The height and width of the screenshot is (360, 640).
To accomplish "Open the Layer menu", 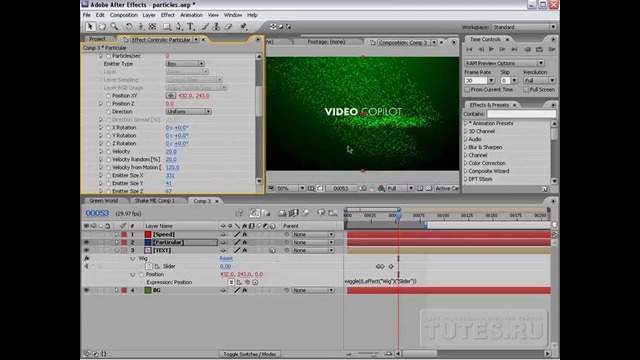I will coord(149,15).
